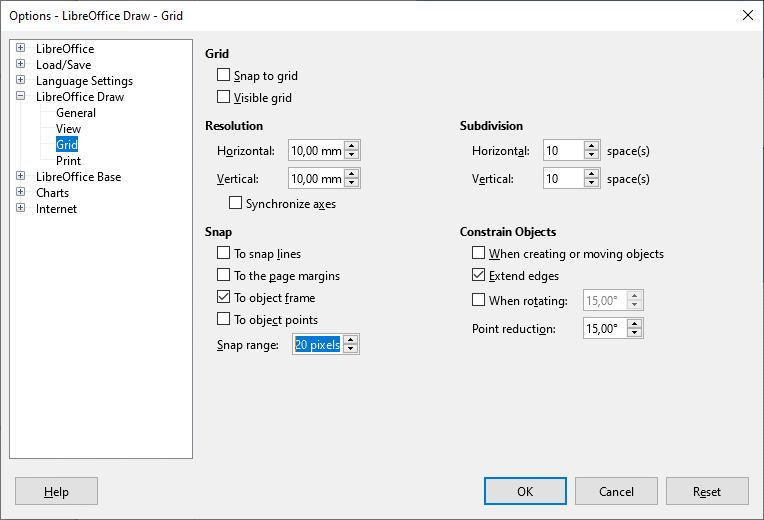Viewport: 764px width, 520px height.
Task: Toggle Synchronize axes checkbox
Action: coord(235,203)
